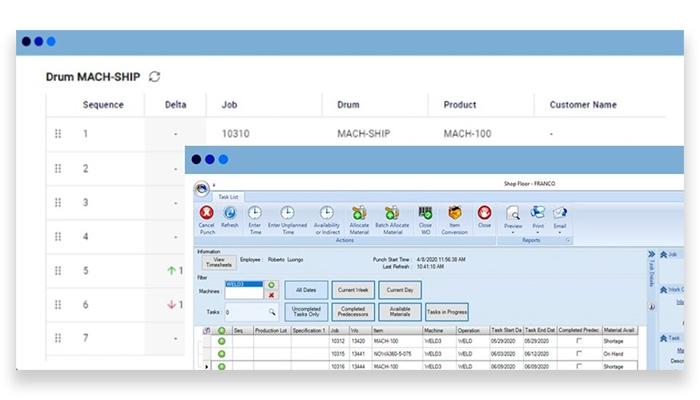
Task: Check Completed Predec box for job 10312
Action: 579,341
